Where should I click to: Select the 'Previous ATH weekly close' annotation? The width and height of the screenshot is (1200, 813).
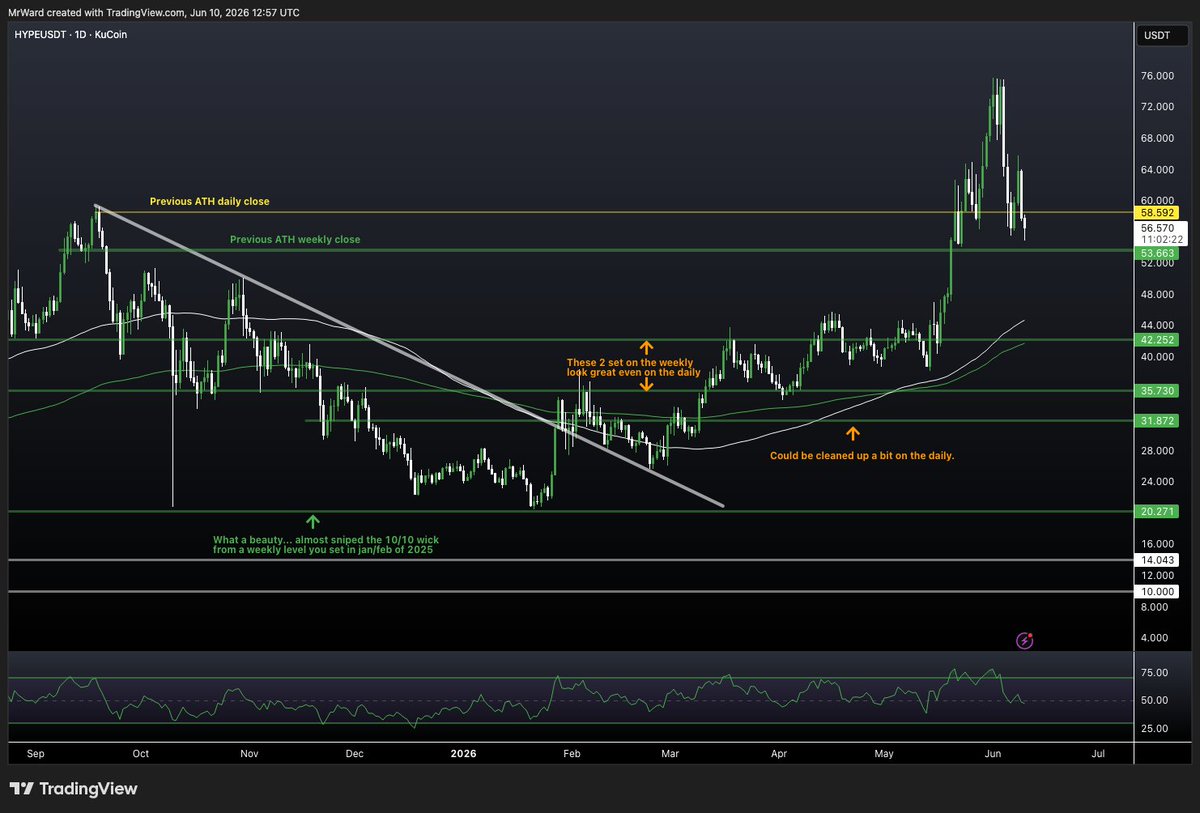[295, 240]
